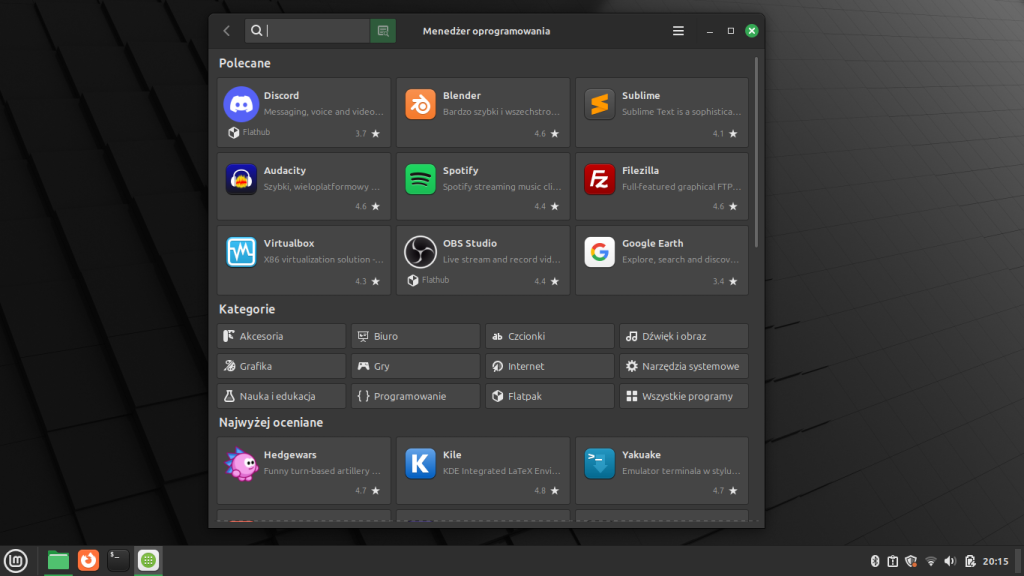Open the Nauka i edukacja category
The width and height of the screenshot is (1024, 576).
[x=281, y=396]
